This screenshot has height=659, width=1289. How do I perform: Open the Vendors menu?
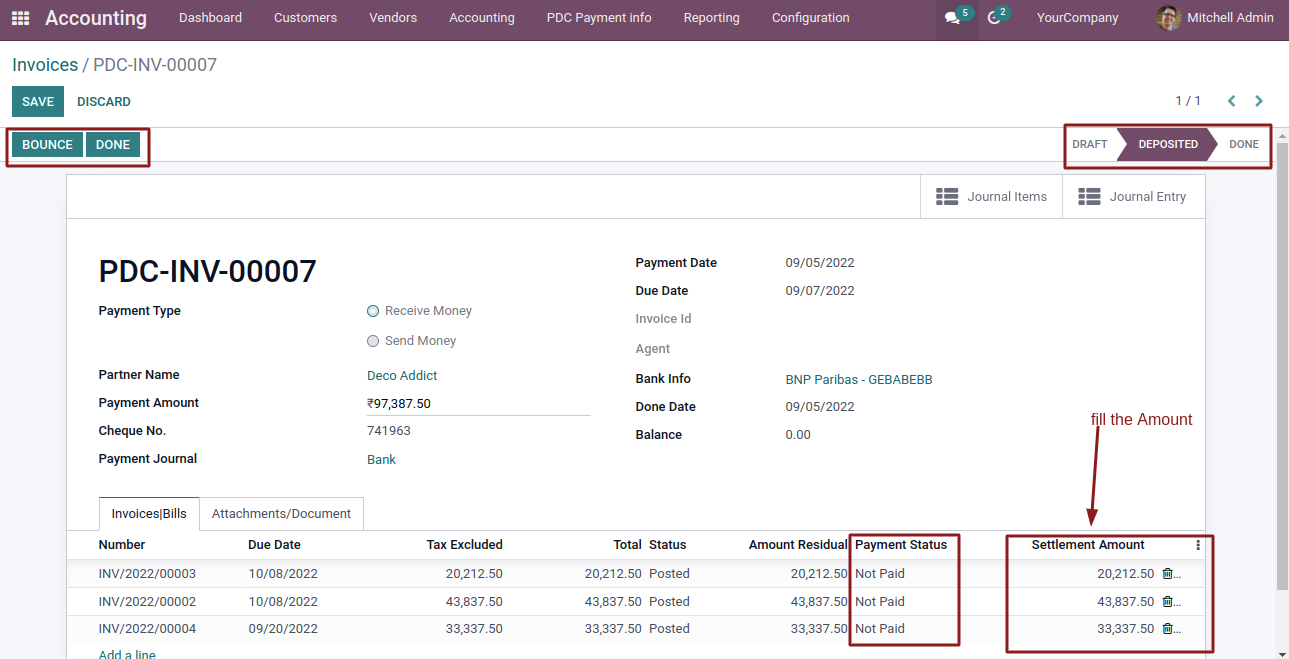tap(393, 18)
